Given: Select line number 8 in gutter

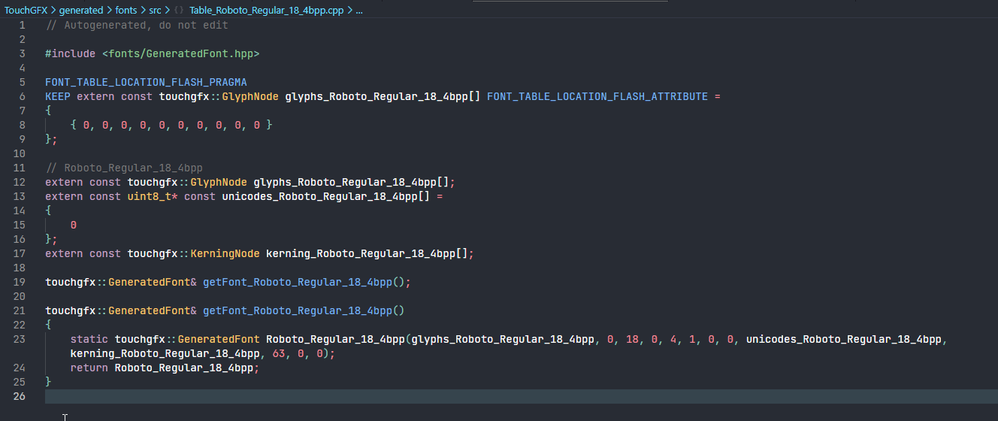Looking at the screenshot, I should point(23,125).
